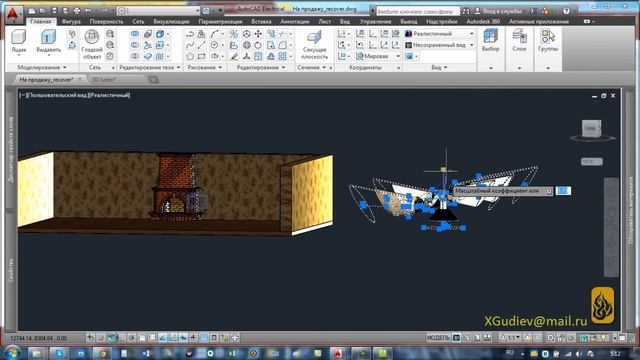Undo the last action with the Undo arrow
The height and width of the screenshot is (360, 640).
click(x=88, y=11)
